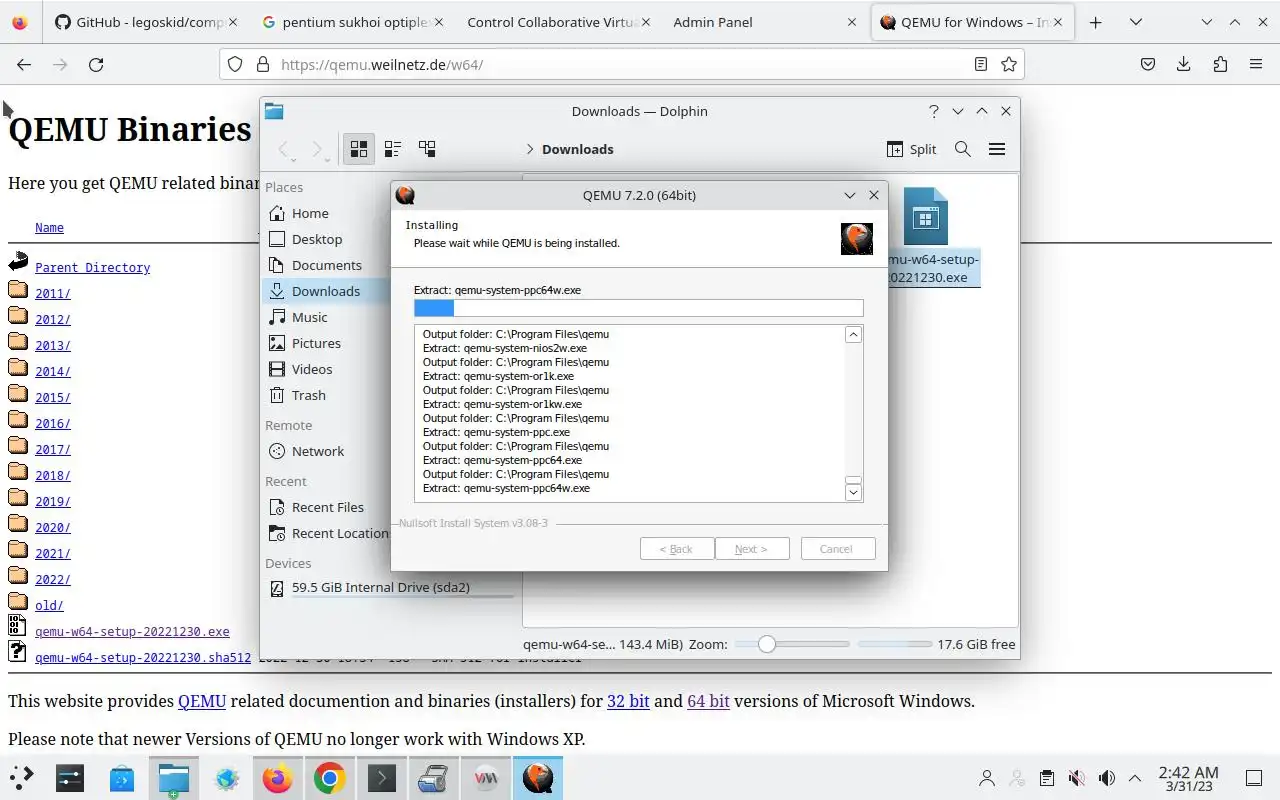Toggle Firefox reader view
Image resolution: width=1280 pixels, height=800 pixels.
pyautogui.click(x=981, y=64)
